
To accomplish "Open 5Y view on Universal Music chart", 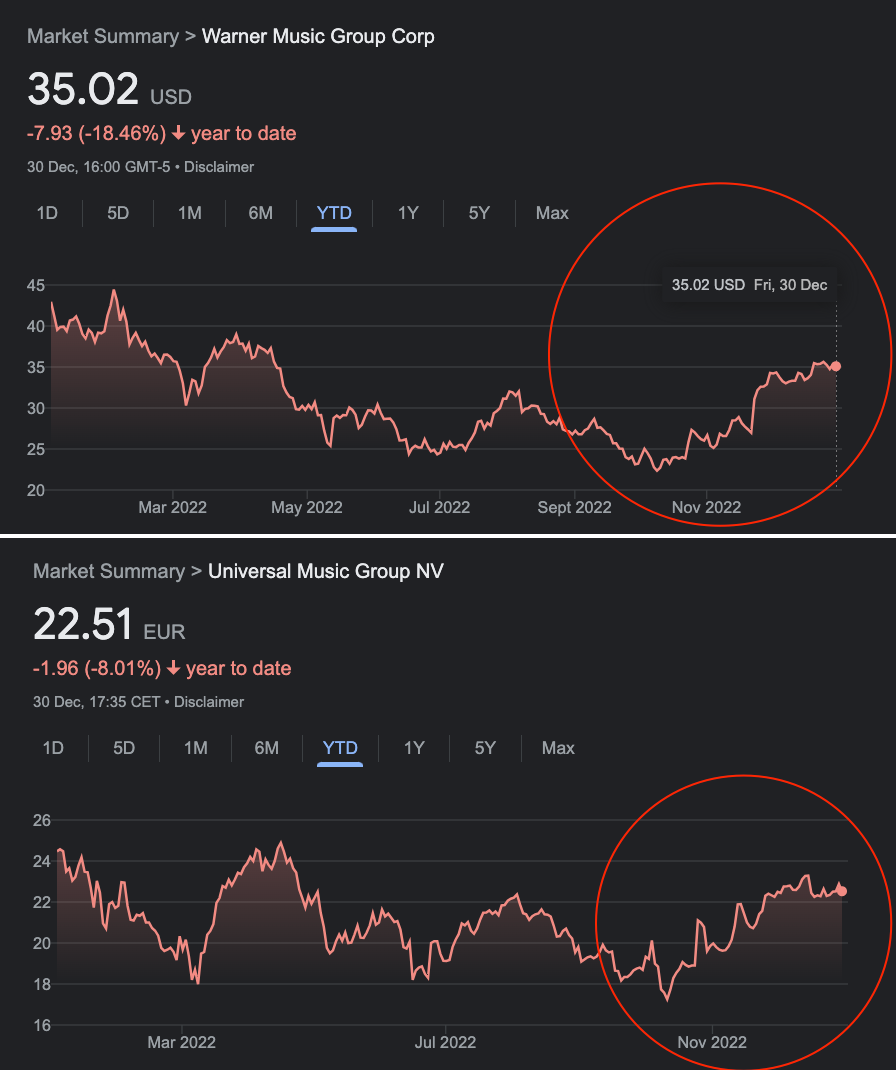I will pos(485,748).
